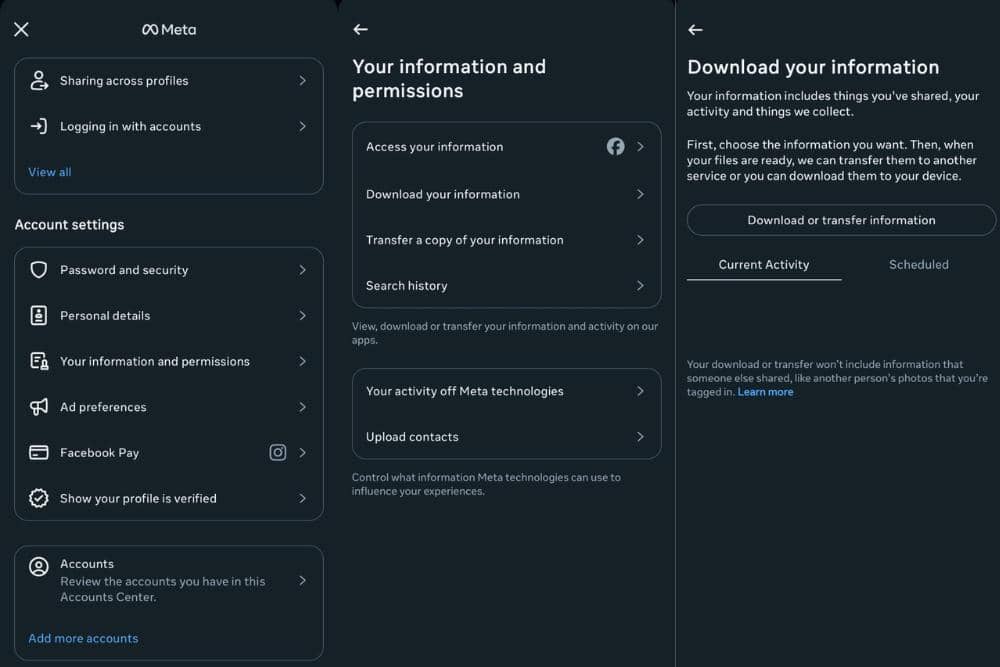Viewport: 1000px width, 667px height.
Task: Click the Sharing across profiles icon
Action: coord(39,81)
